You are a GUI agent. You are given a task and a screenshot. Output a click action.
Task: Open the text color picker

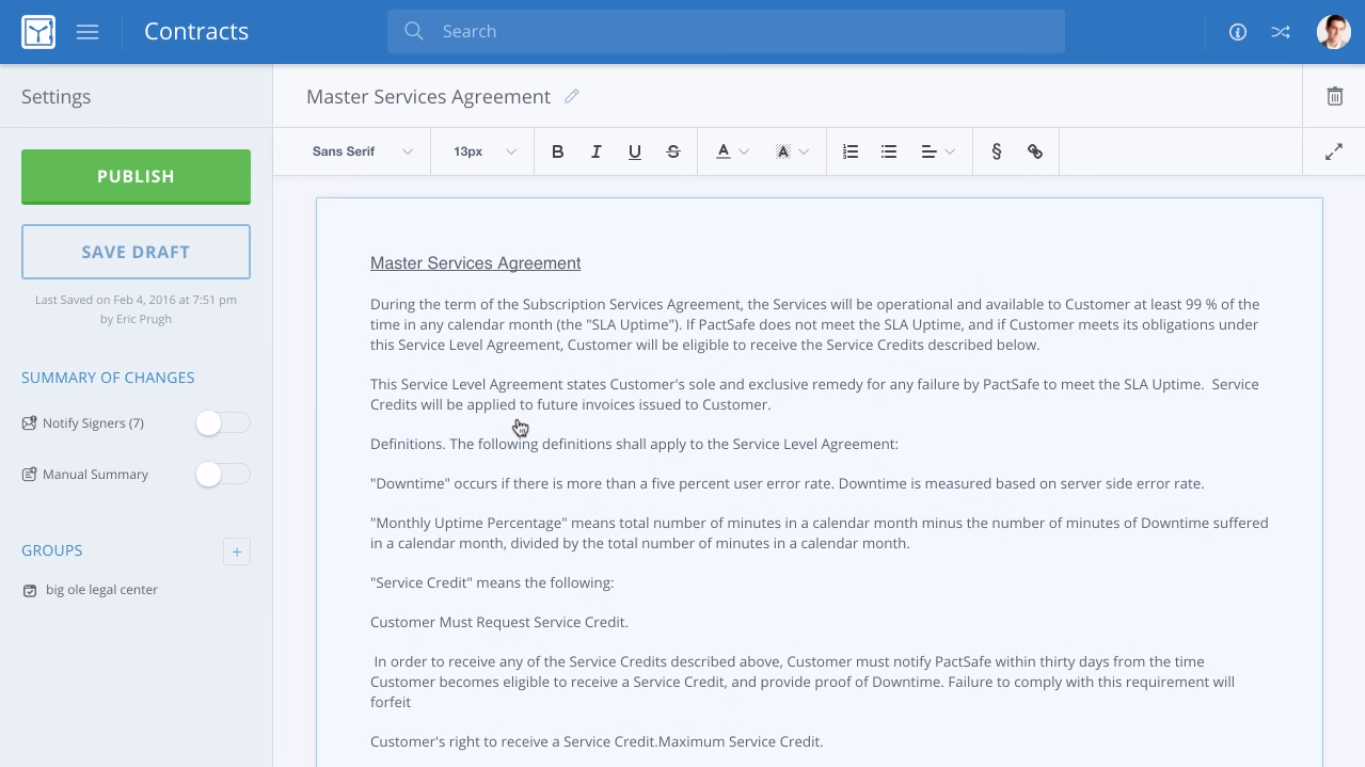(x=732, y=152)
